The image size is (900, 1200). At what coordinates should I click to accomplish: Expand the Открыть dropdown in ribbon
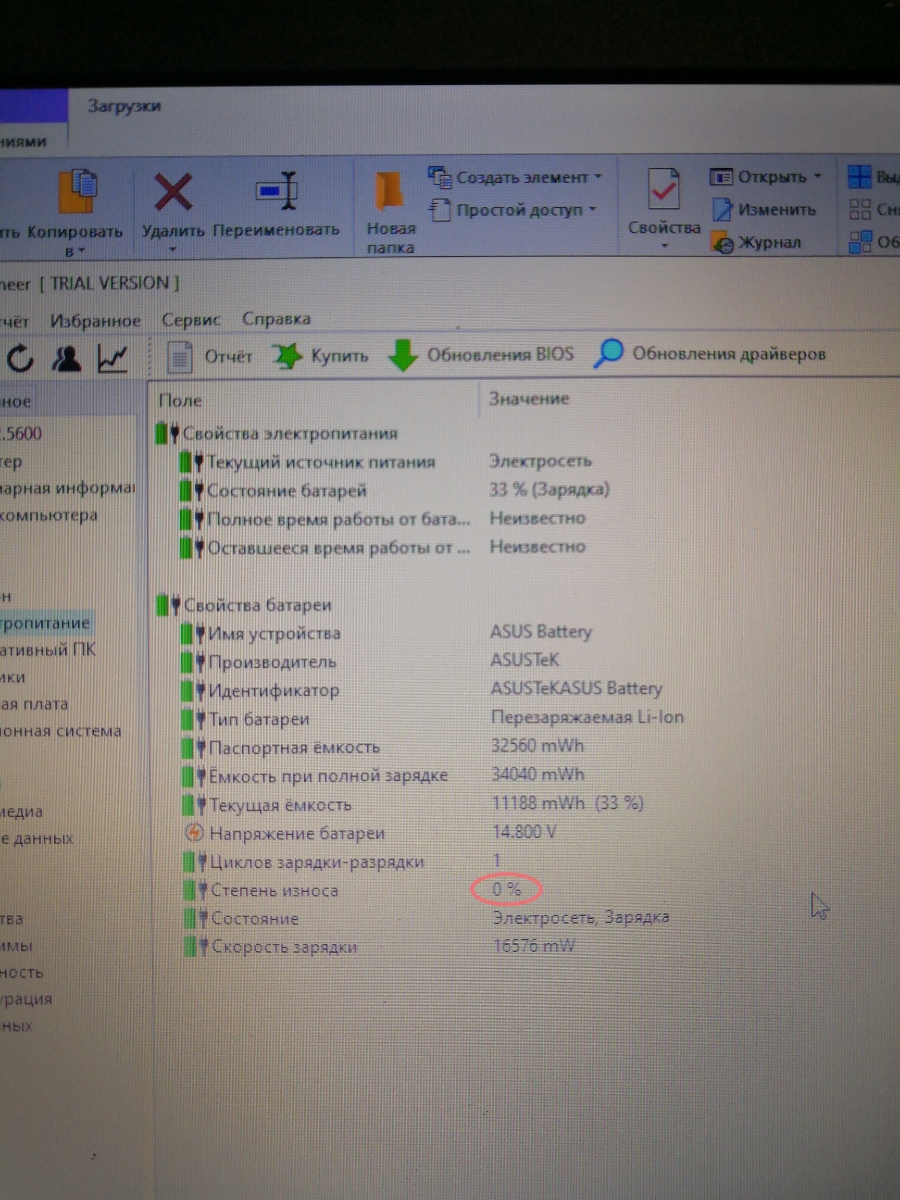click(x=816, y=177)
